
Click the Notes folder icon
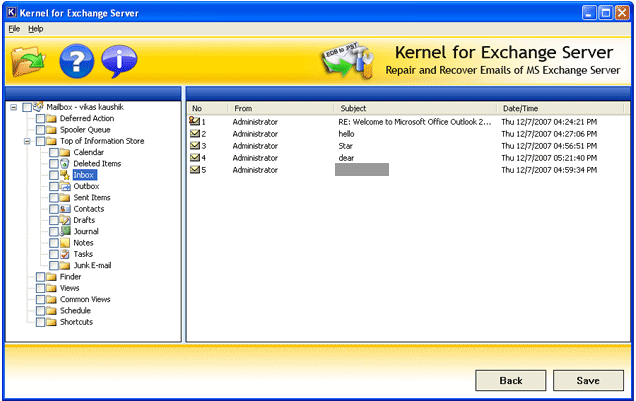65,243
